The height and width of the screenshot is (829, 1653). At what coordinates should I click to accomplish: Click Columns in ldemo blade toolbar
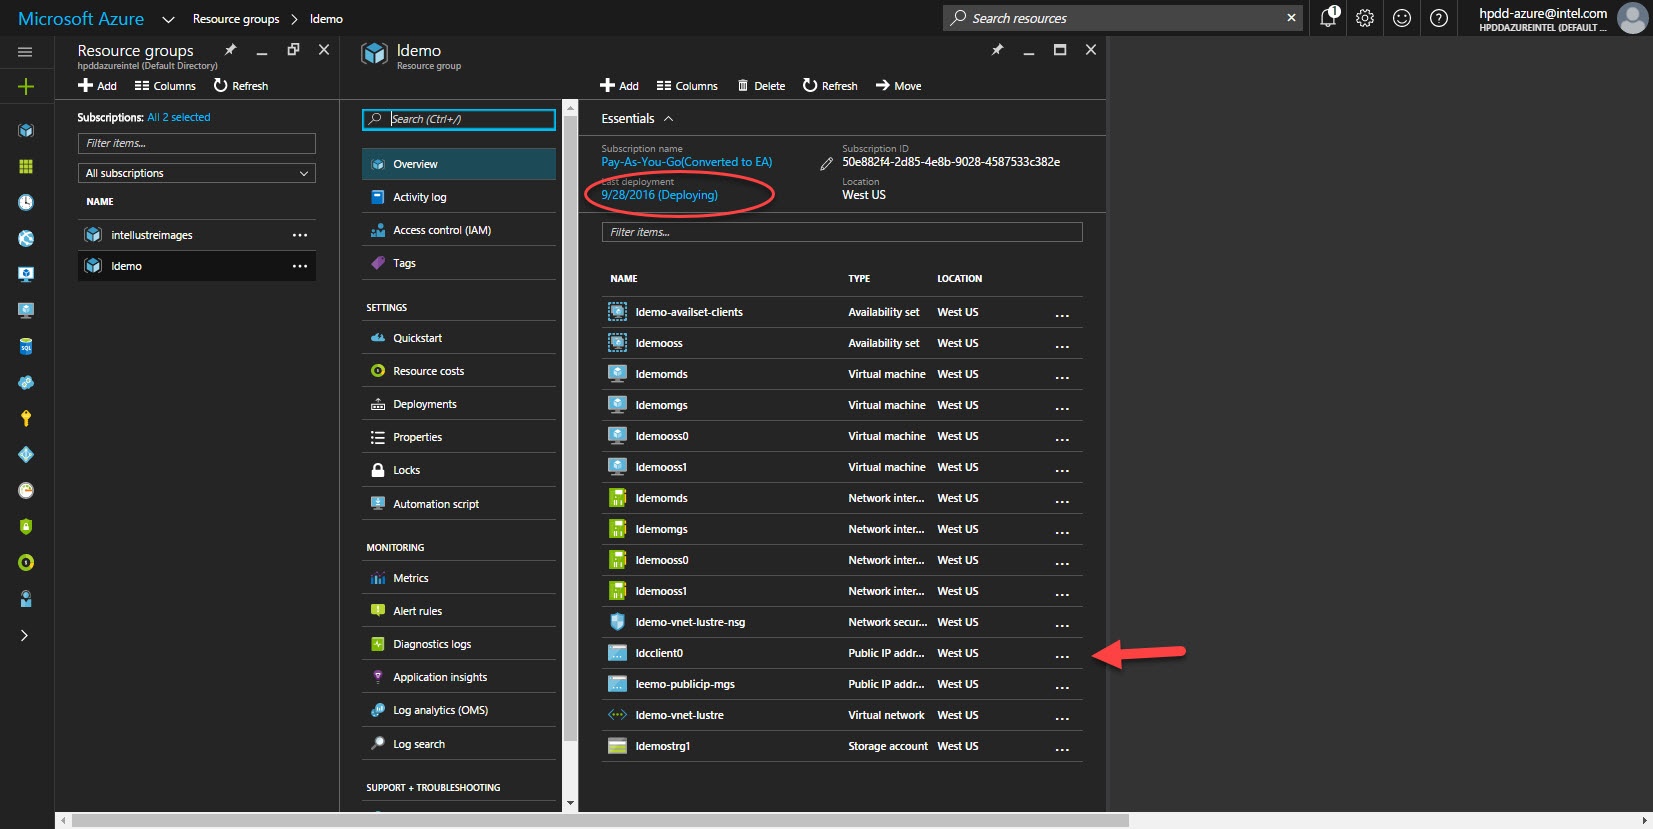point(687,86)
